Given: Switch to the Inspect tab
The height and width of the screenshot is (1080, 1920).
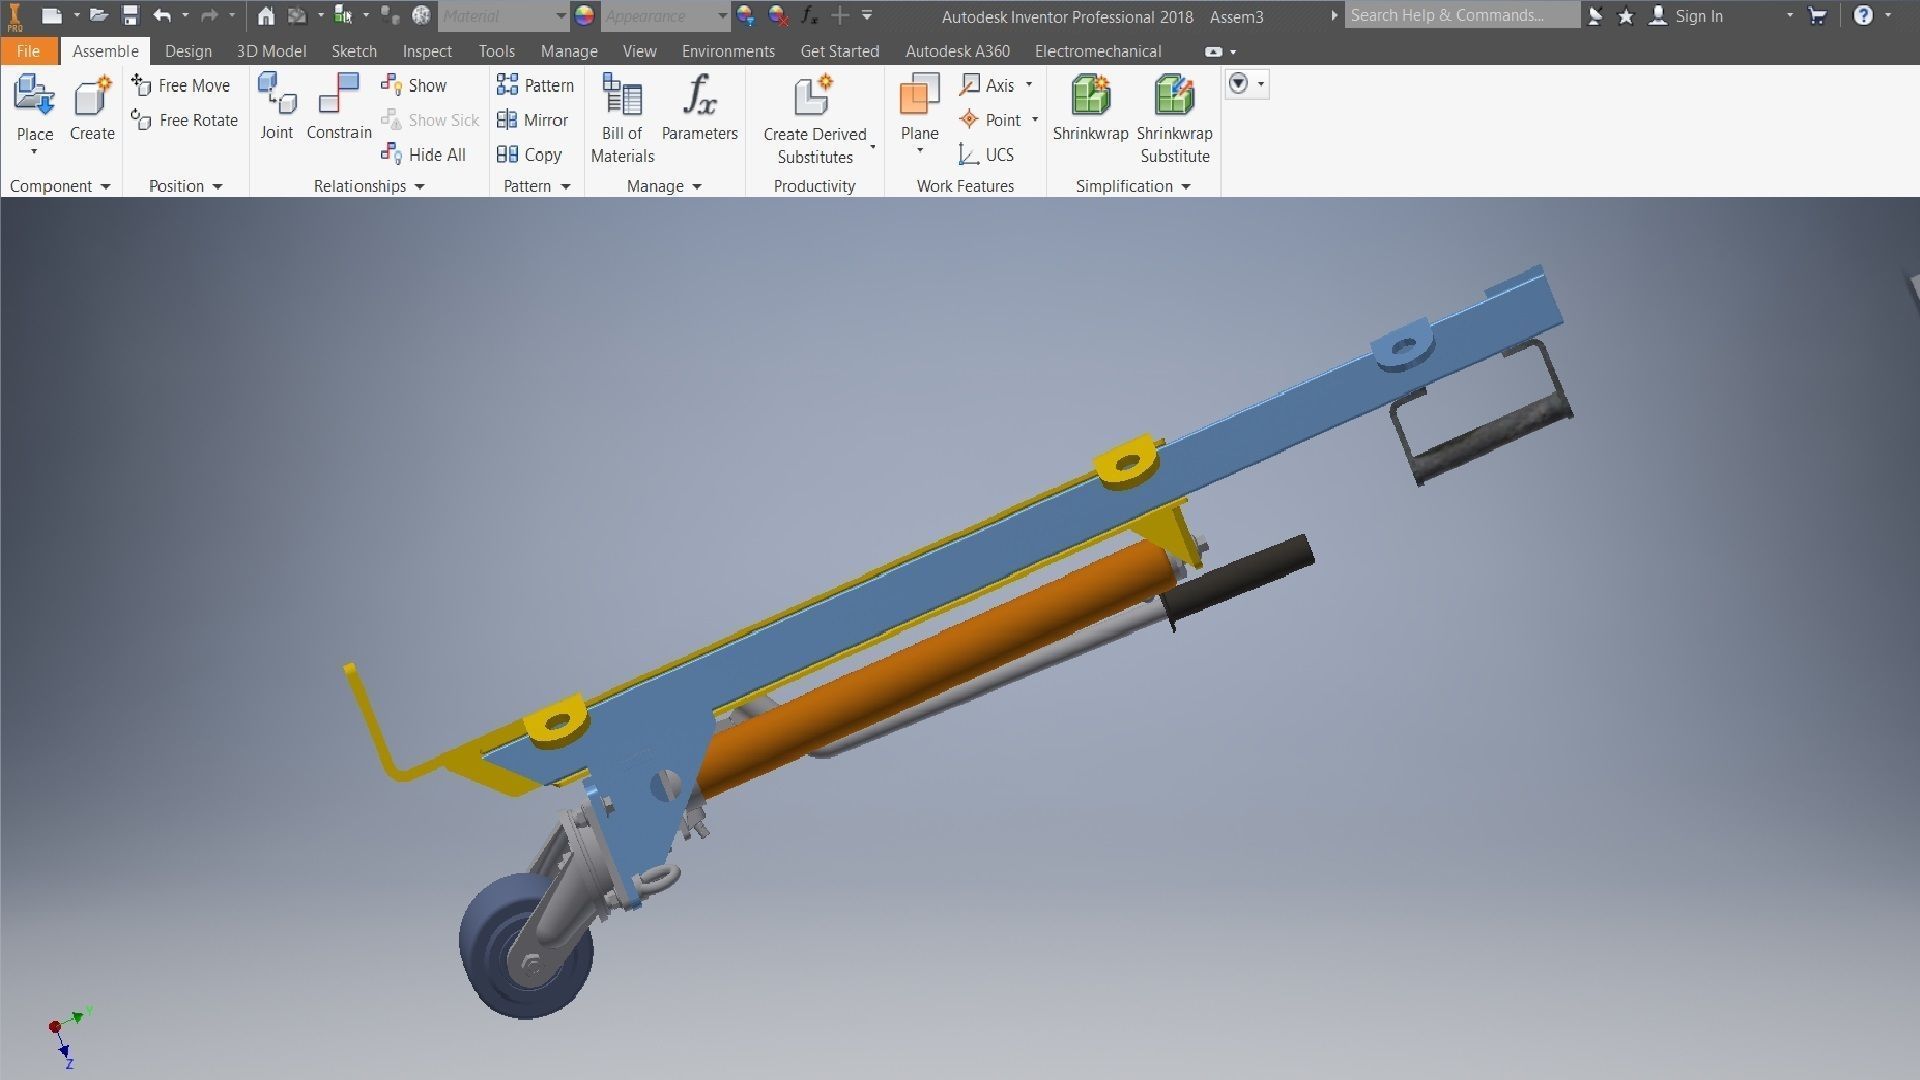Looking at the screenshot, I should (x=427, y=51).
